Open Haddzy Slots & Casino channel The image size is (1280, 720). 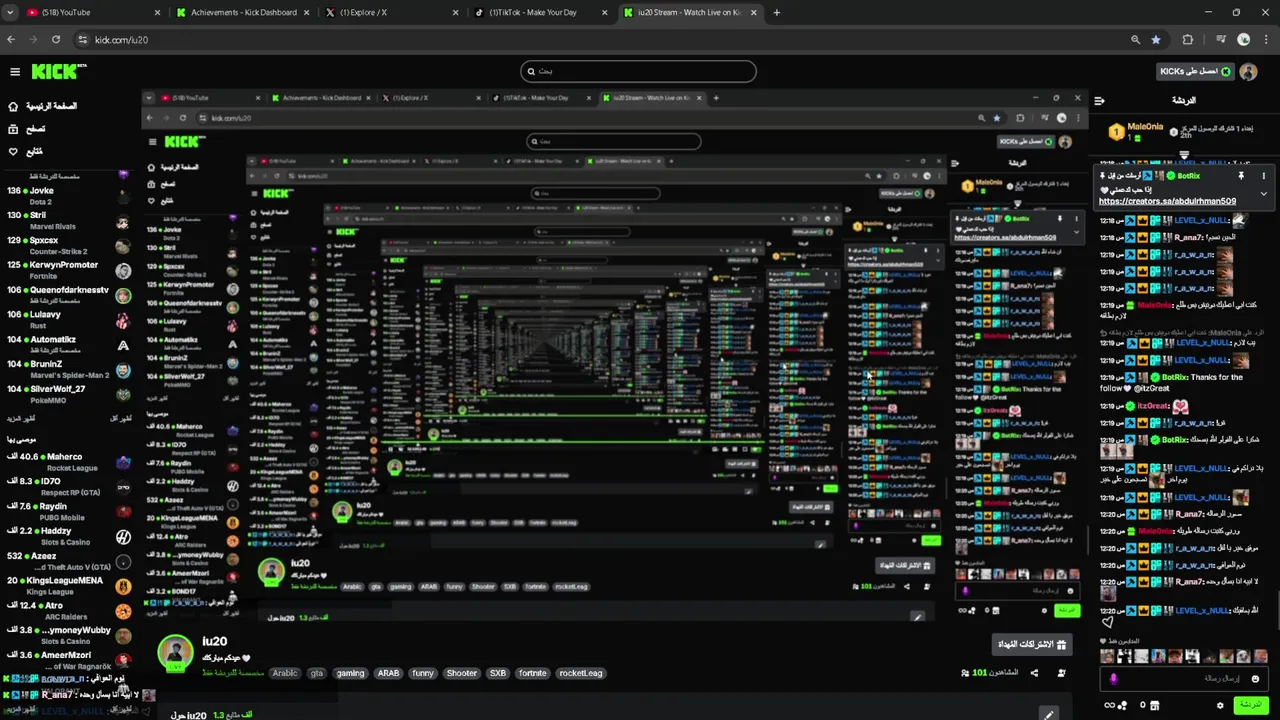point(70,536)
